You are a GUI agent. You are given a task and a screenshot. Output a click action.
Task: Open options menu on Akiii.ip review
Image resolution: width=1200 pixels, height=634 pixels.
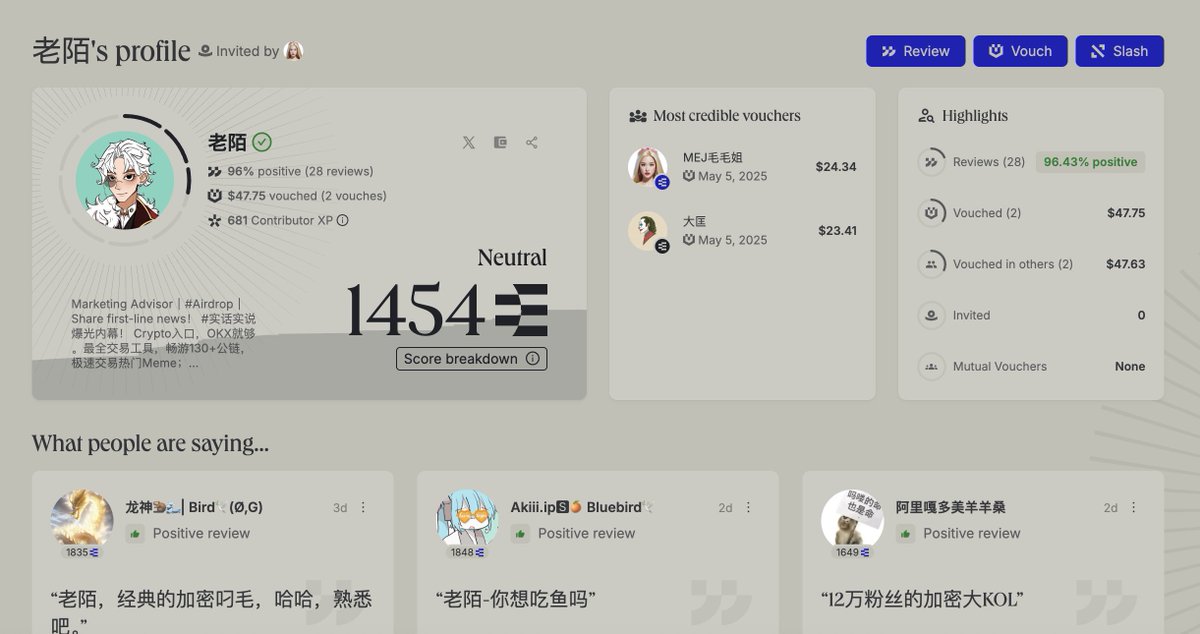748,508
